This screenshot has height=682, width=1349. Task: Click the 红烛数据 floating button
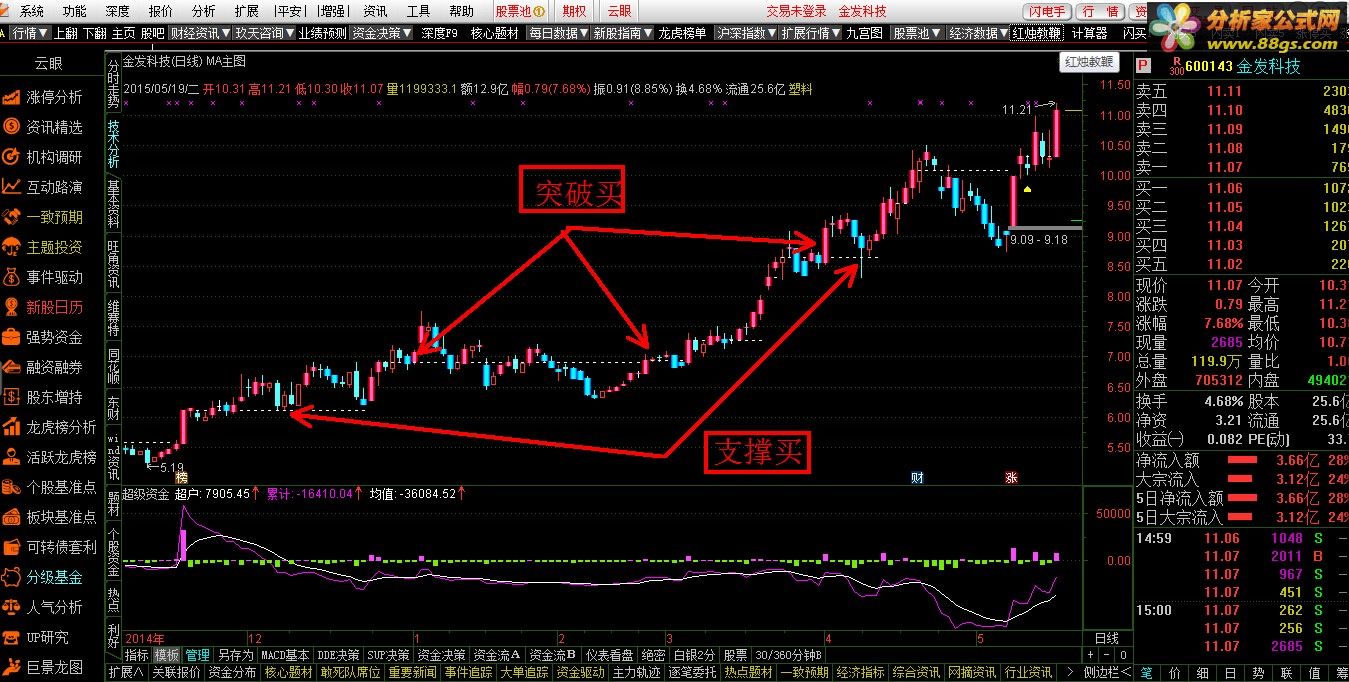(x=1088, y=61)
